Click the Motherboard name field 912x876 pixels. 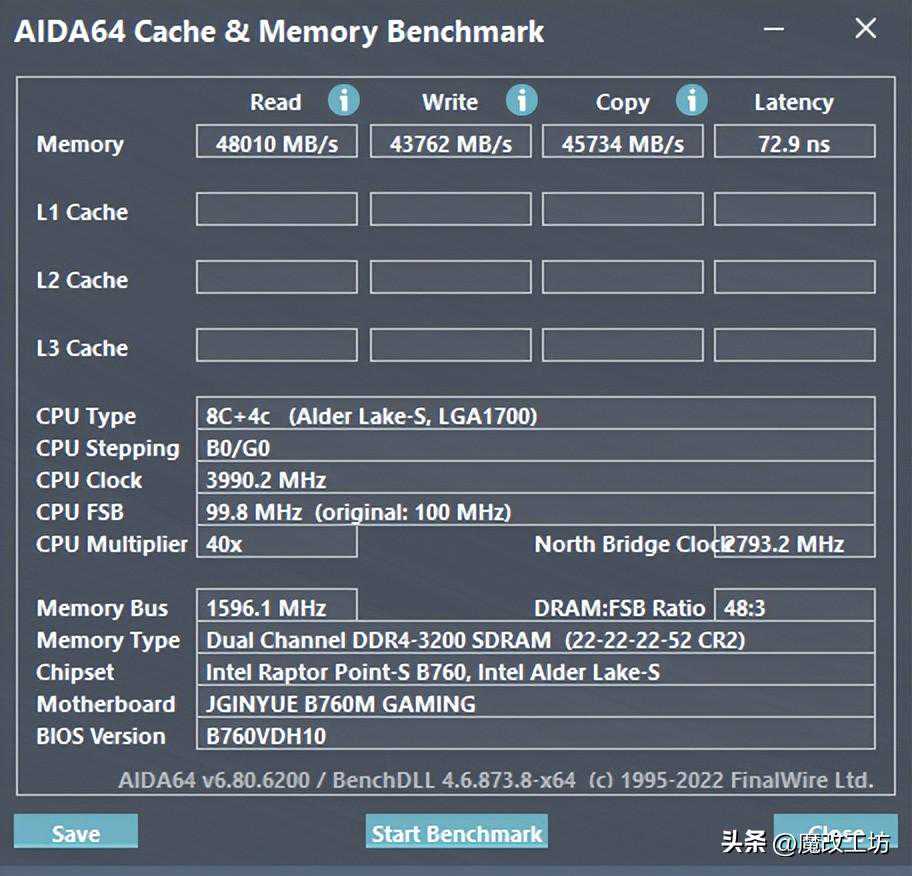[x=535, y=703]
